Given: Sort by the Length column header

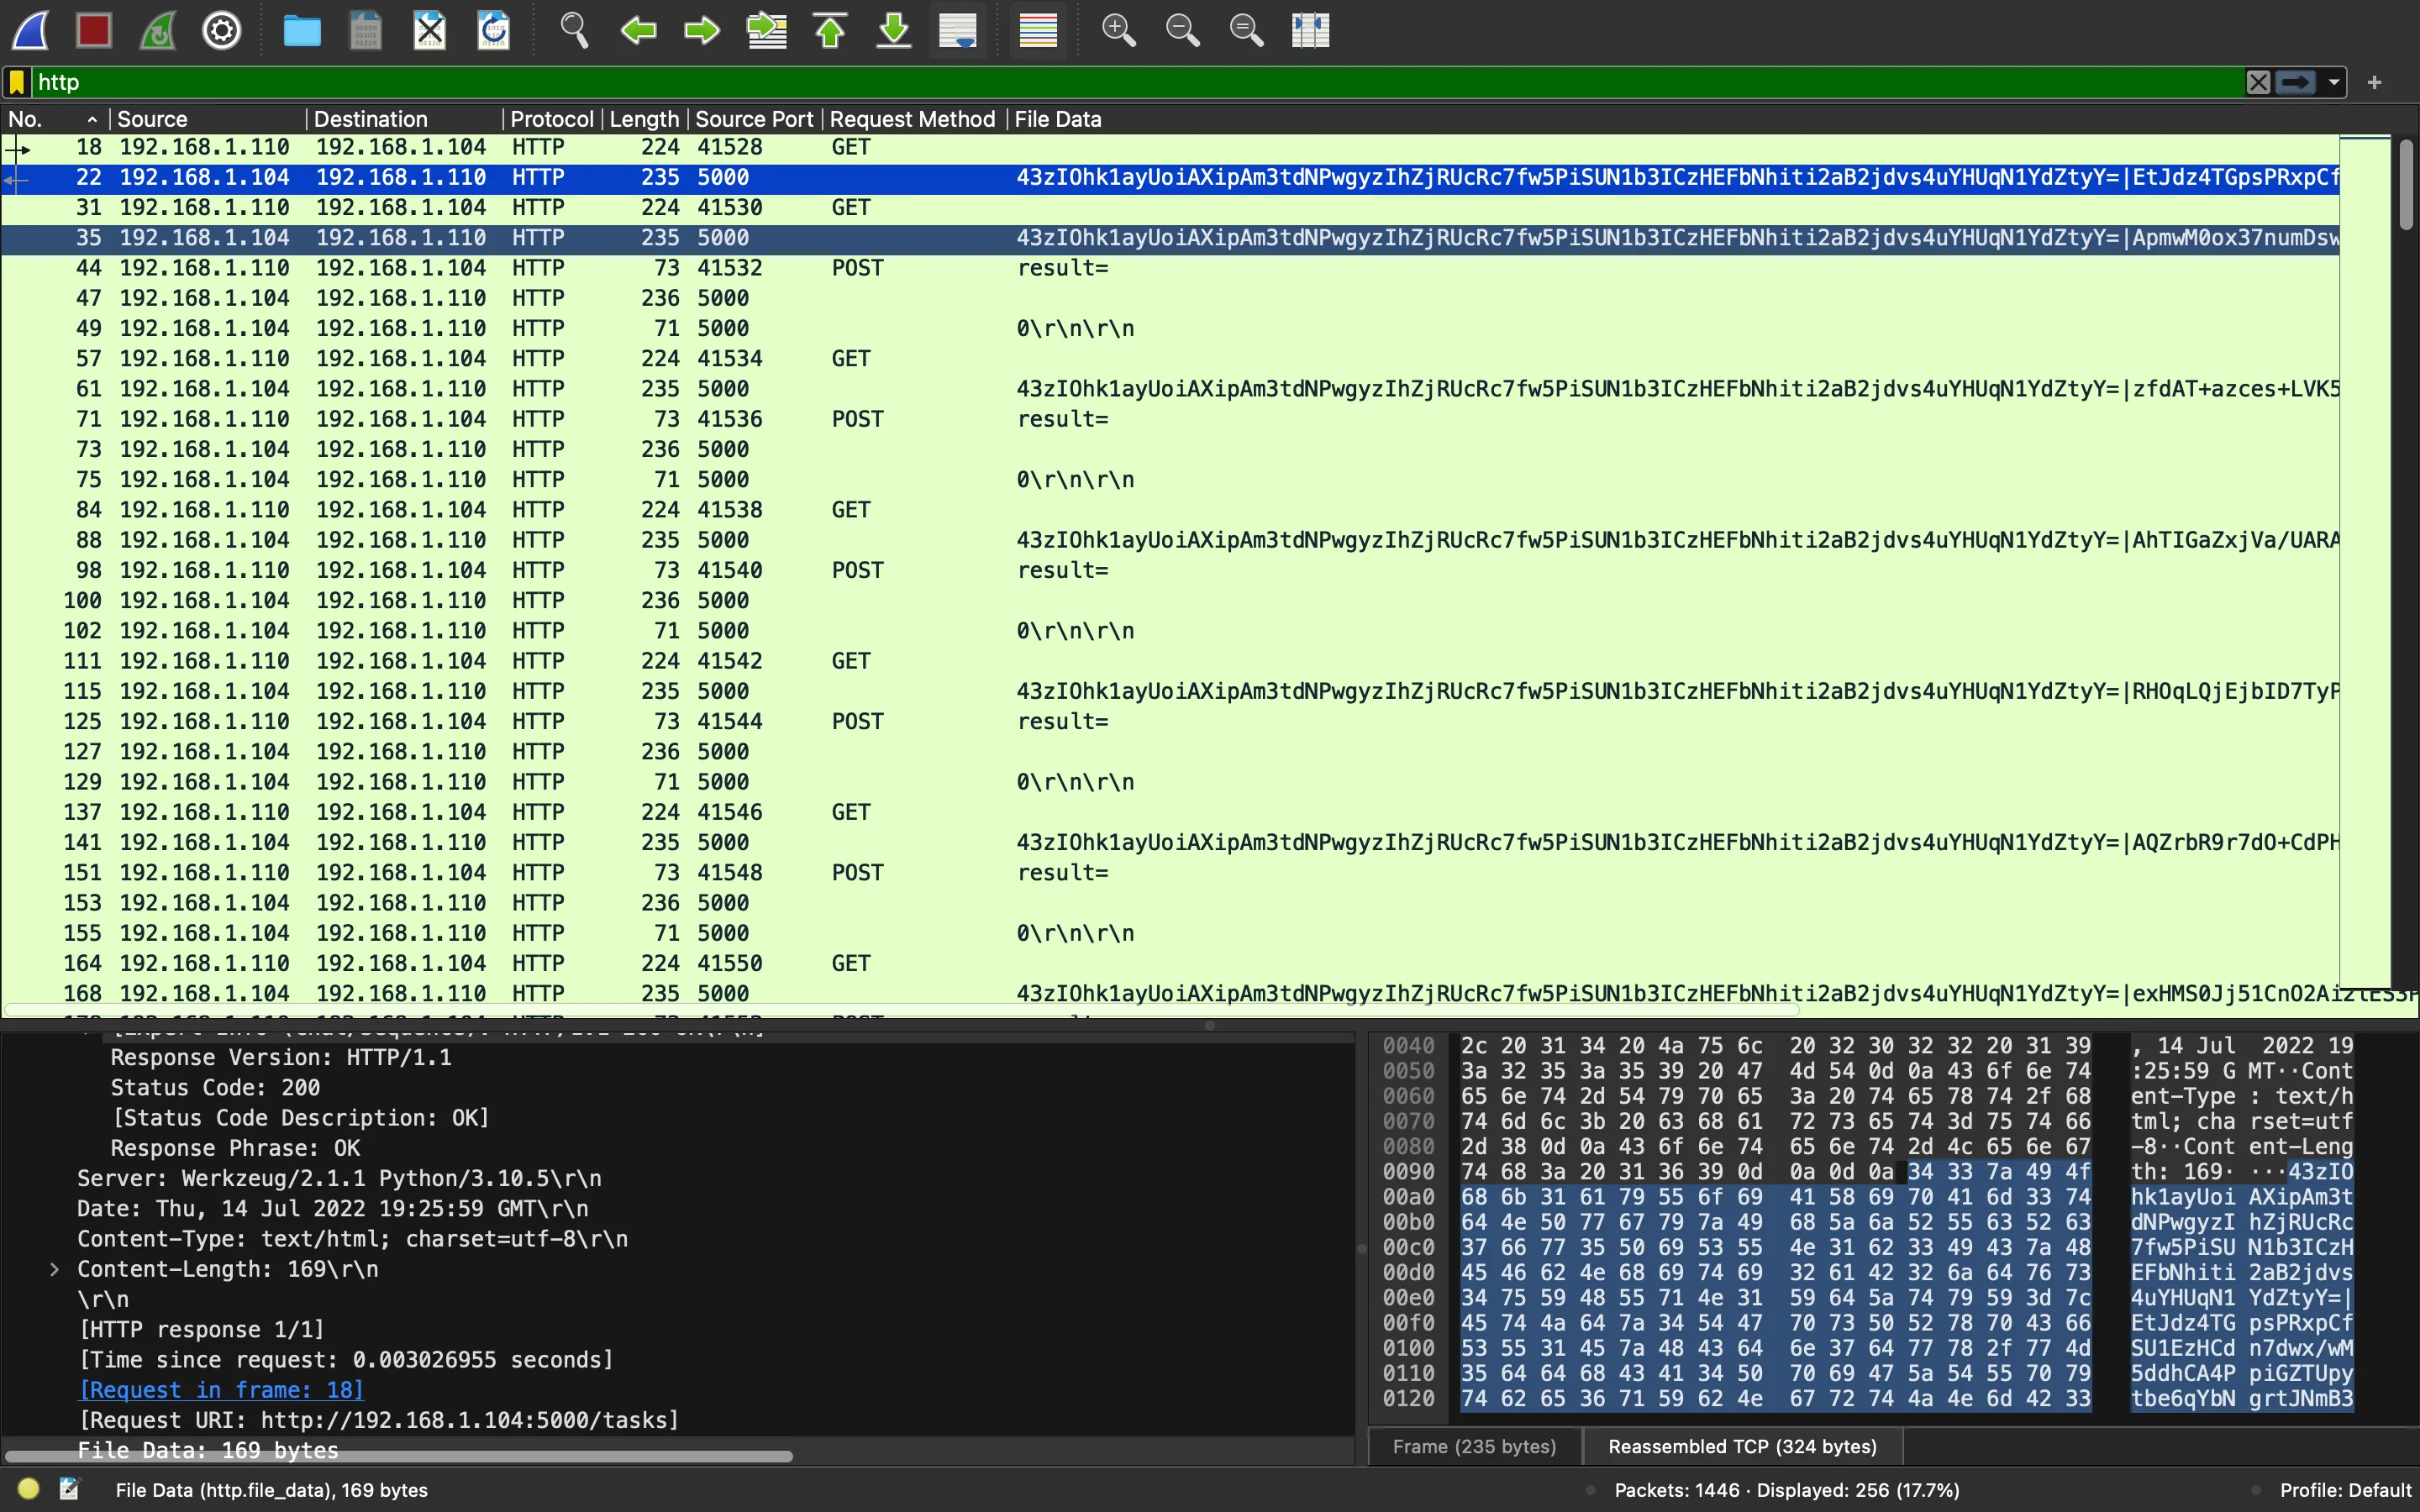Looking at the screenshot, I should pos(644,119).
